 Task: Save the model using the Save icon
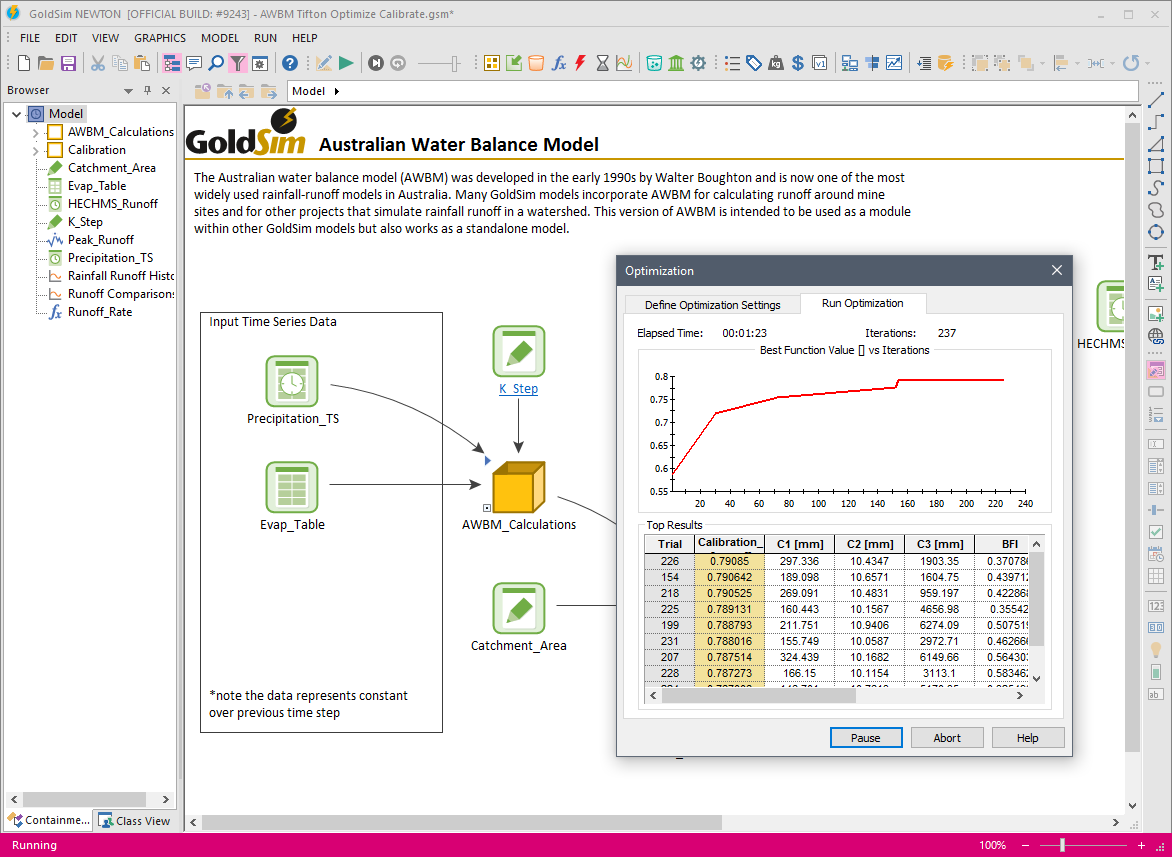[68, 63]
